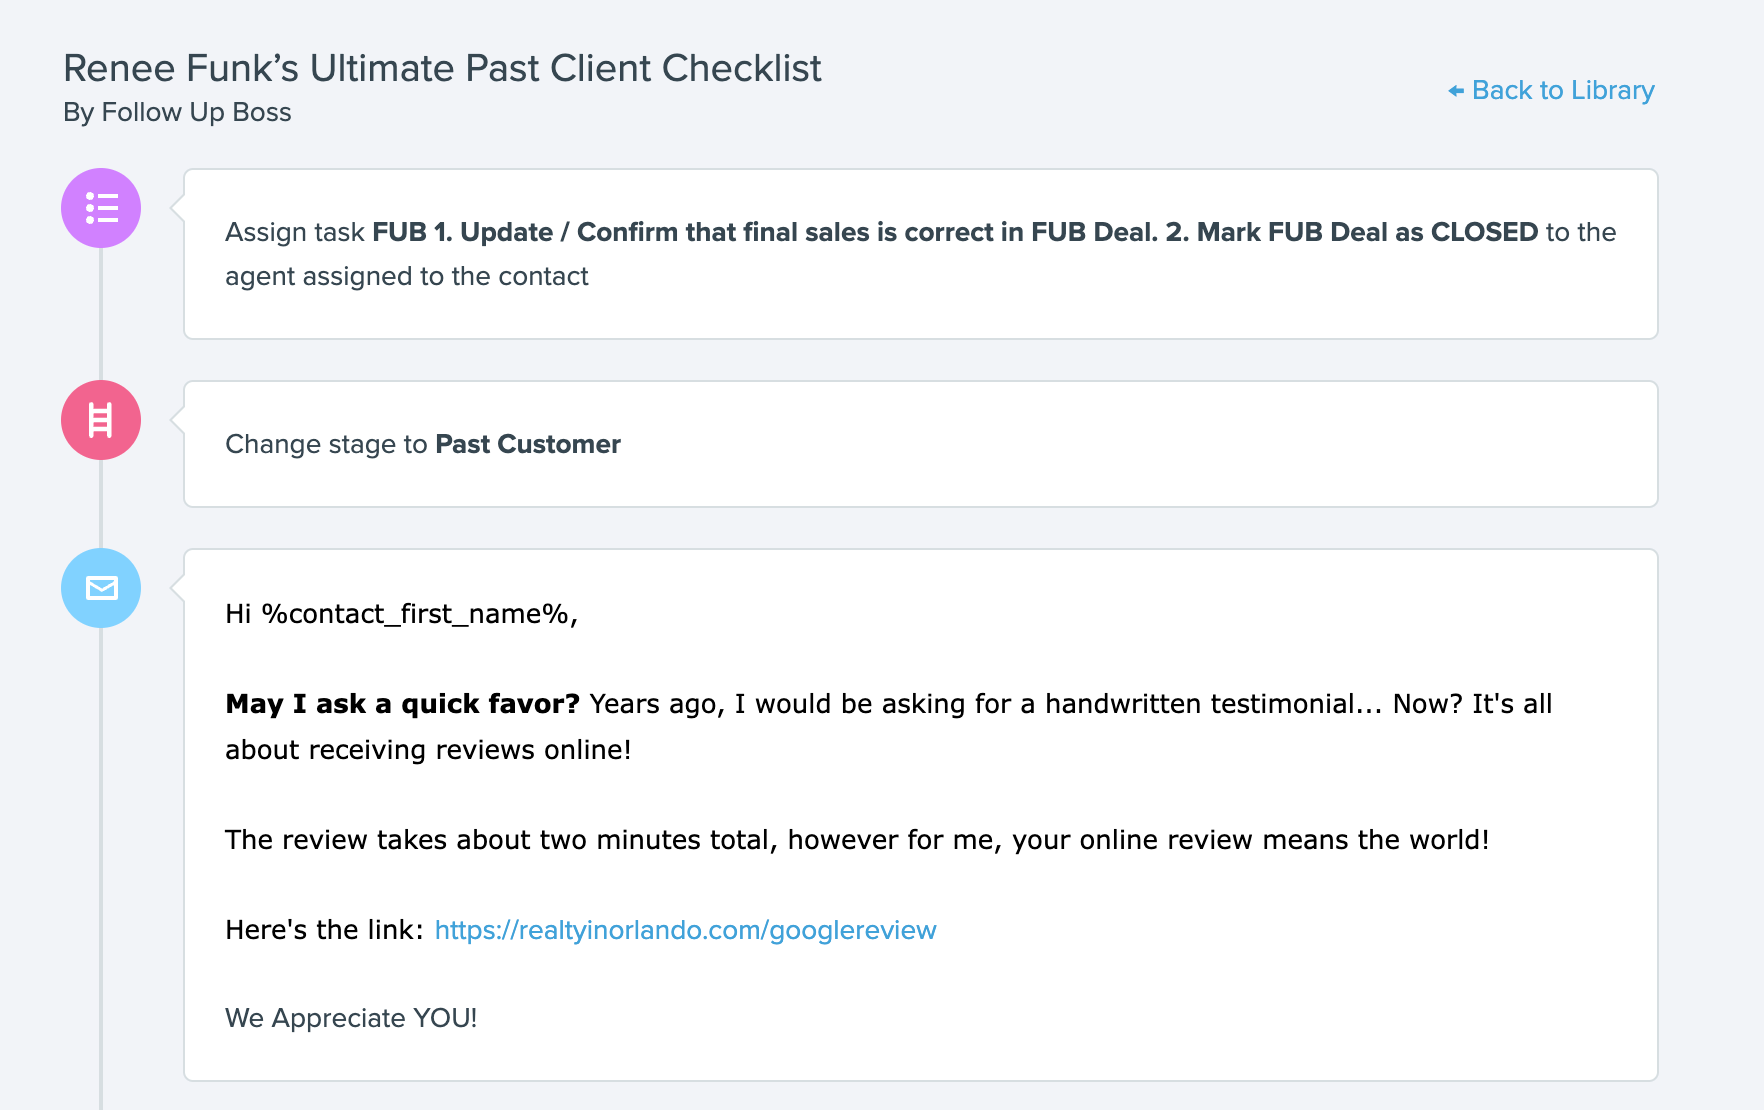Click the pink ladder stage-change icon
1764x1110 pixels.
point(101,420)
